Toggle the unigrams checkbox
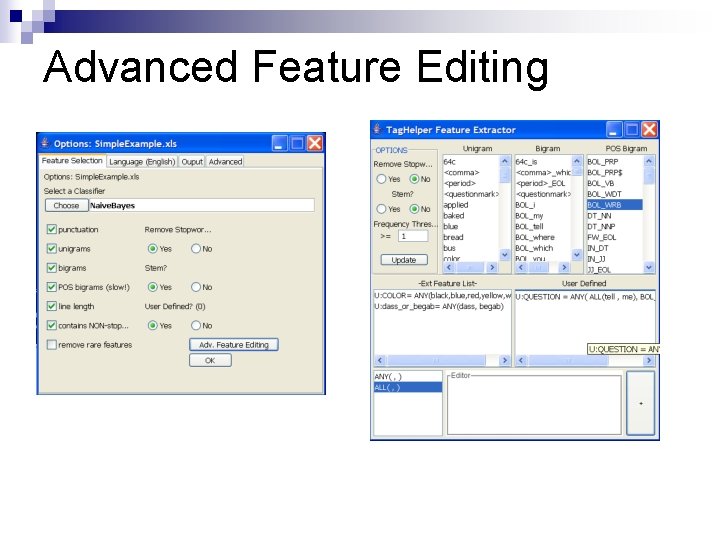The width and height of the screenshot is (720, 540). pyautogui.click(x=51, y=248)
